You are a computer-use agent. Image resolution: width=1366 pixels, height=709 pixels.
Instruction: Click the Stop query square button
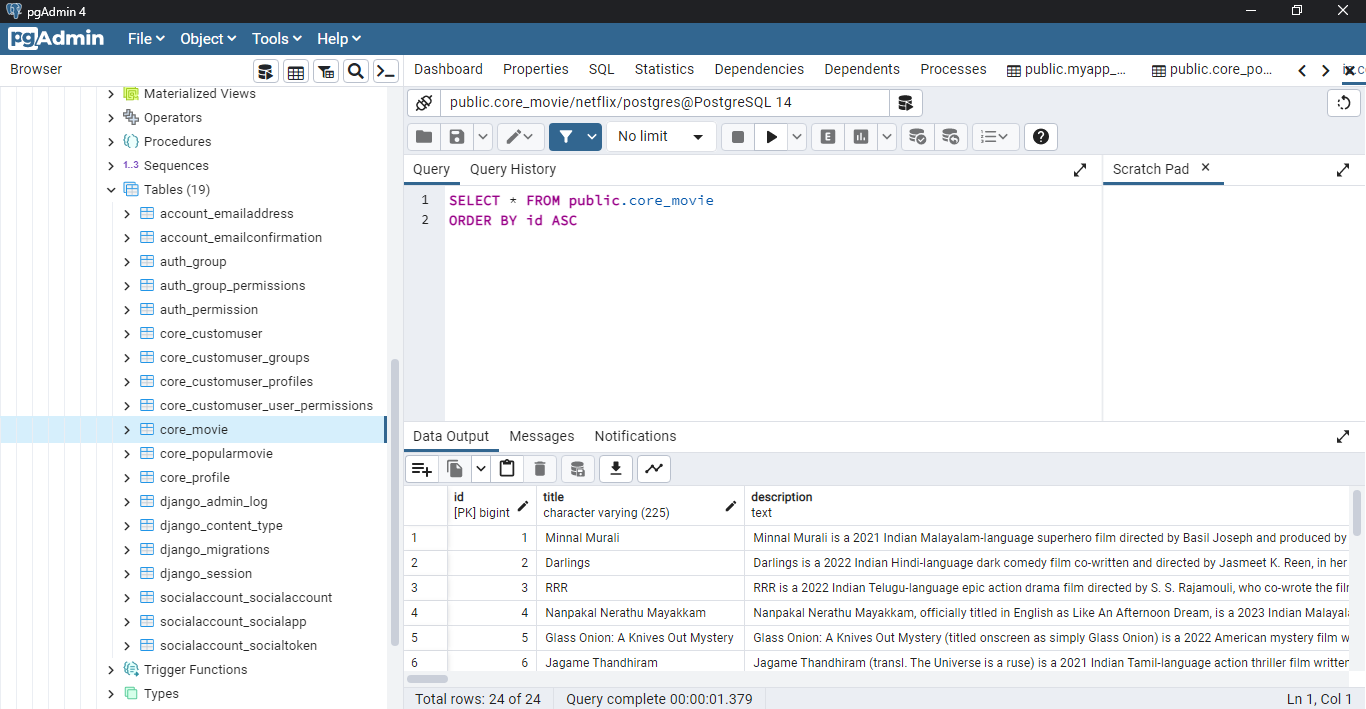coord(738,137)
